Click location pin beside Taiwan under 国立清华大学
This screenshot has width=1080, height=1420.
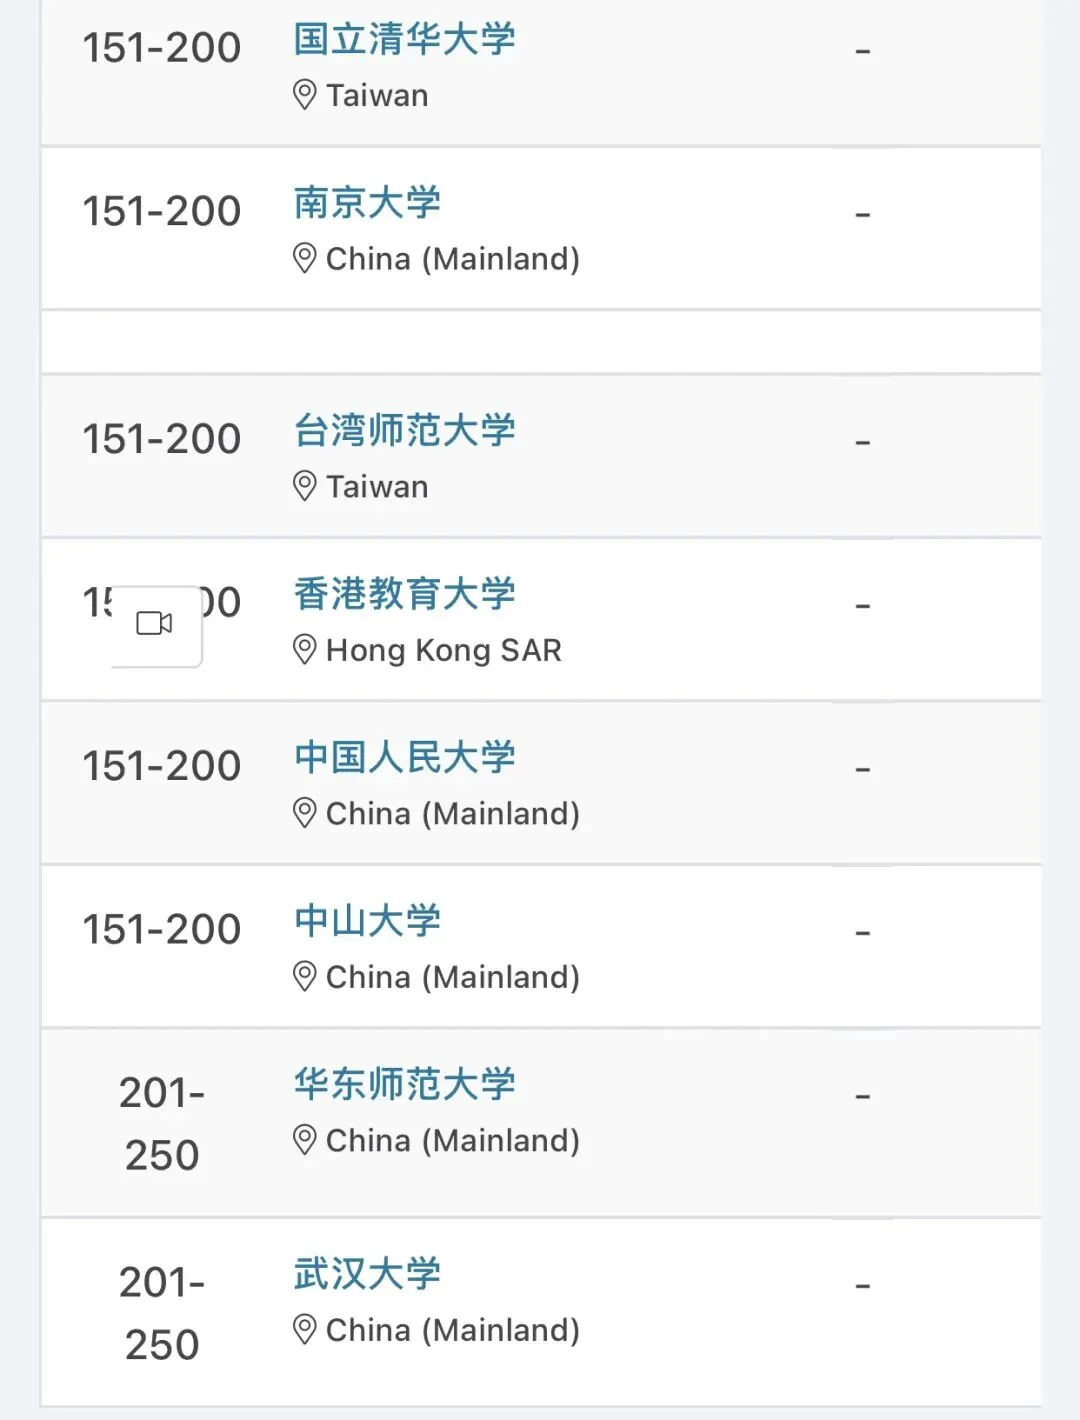(305, 95)
